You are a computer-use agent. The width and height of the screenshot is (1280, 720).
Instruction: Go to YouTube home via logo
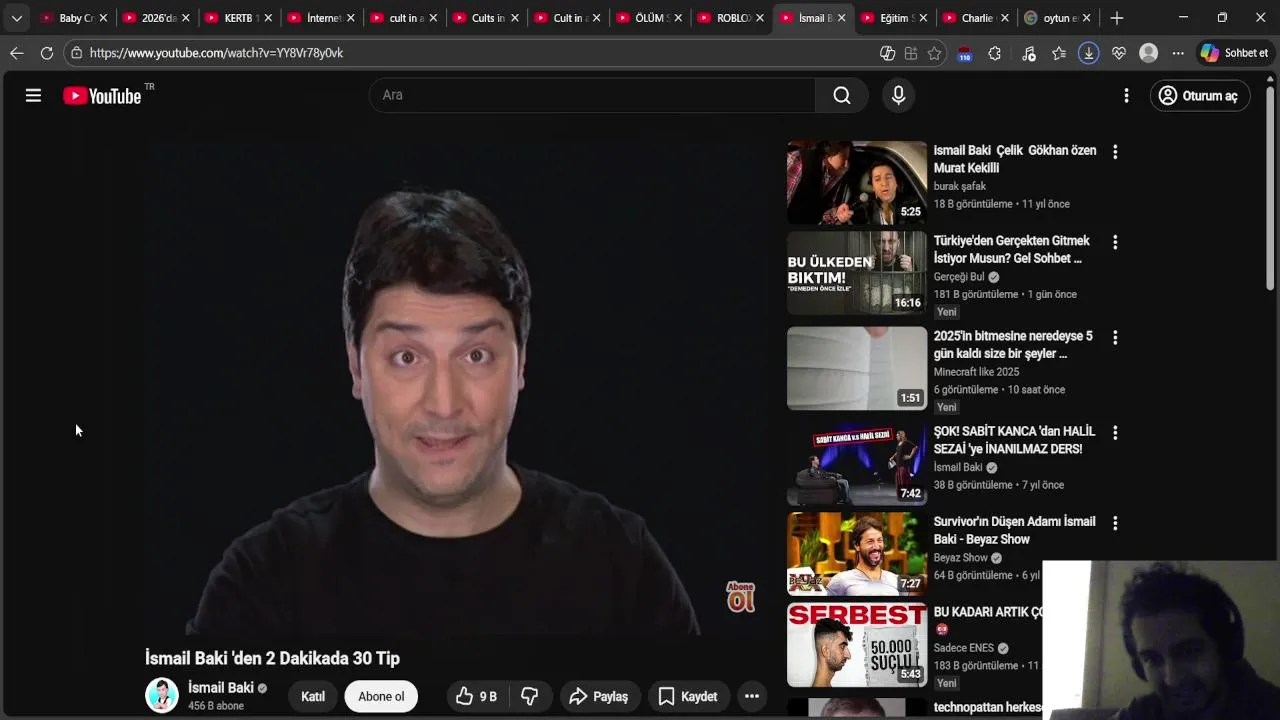(102, 96)
